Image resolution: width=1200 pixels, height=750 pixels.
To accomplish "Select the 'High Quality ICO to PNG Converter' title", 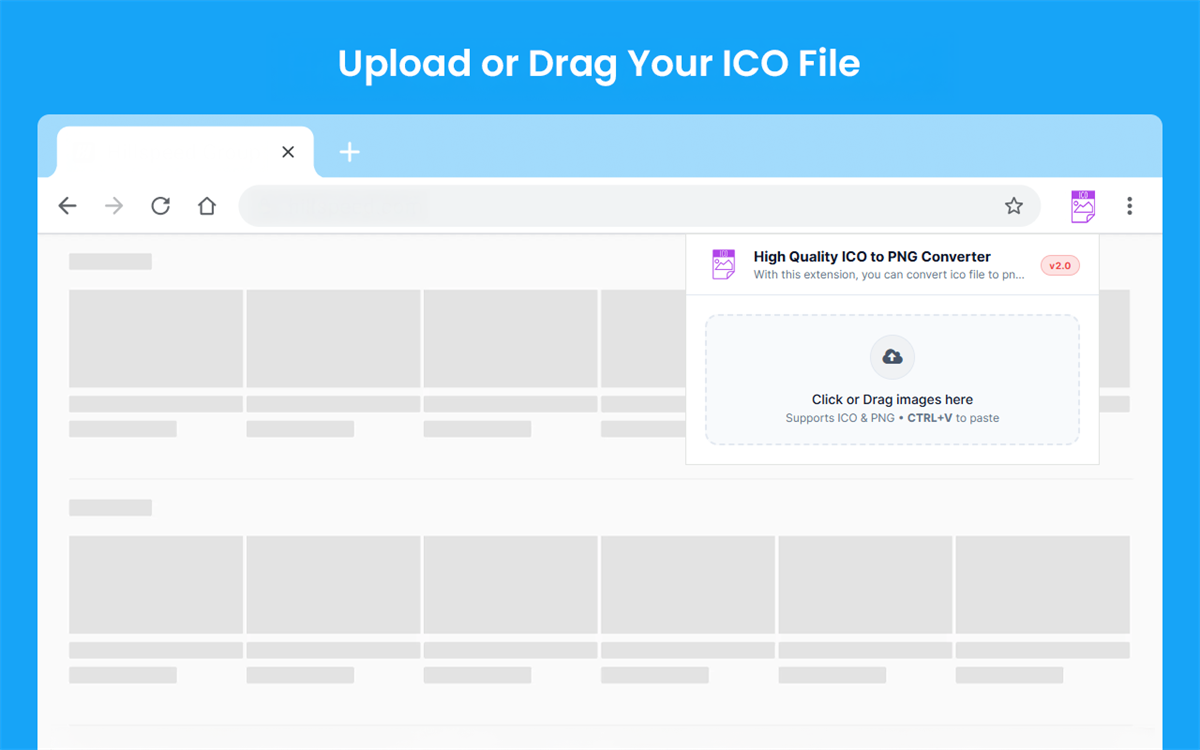I will [x=872, y=257].
